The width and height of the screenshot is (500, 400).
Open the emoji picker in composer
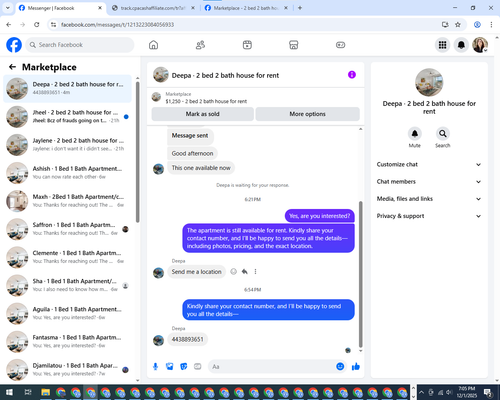coord(340,367)
